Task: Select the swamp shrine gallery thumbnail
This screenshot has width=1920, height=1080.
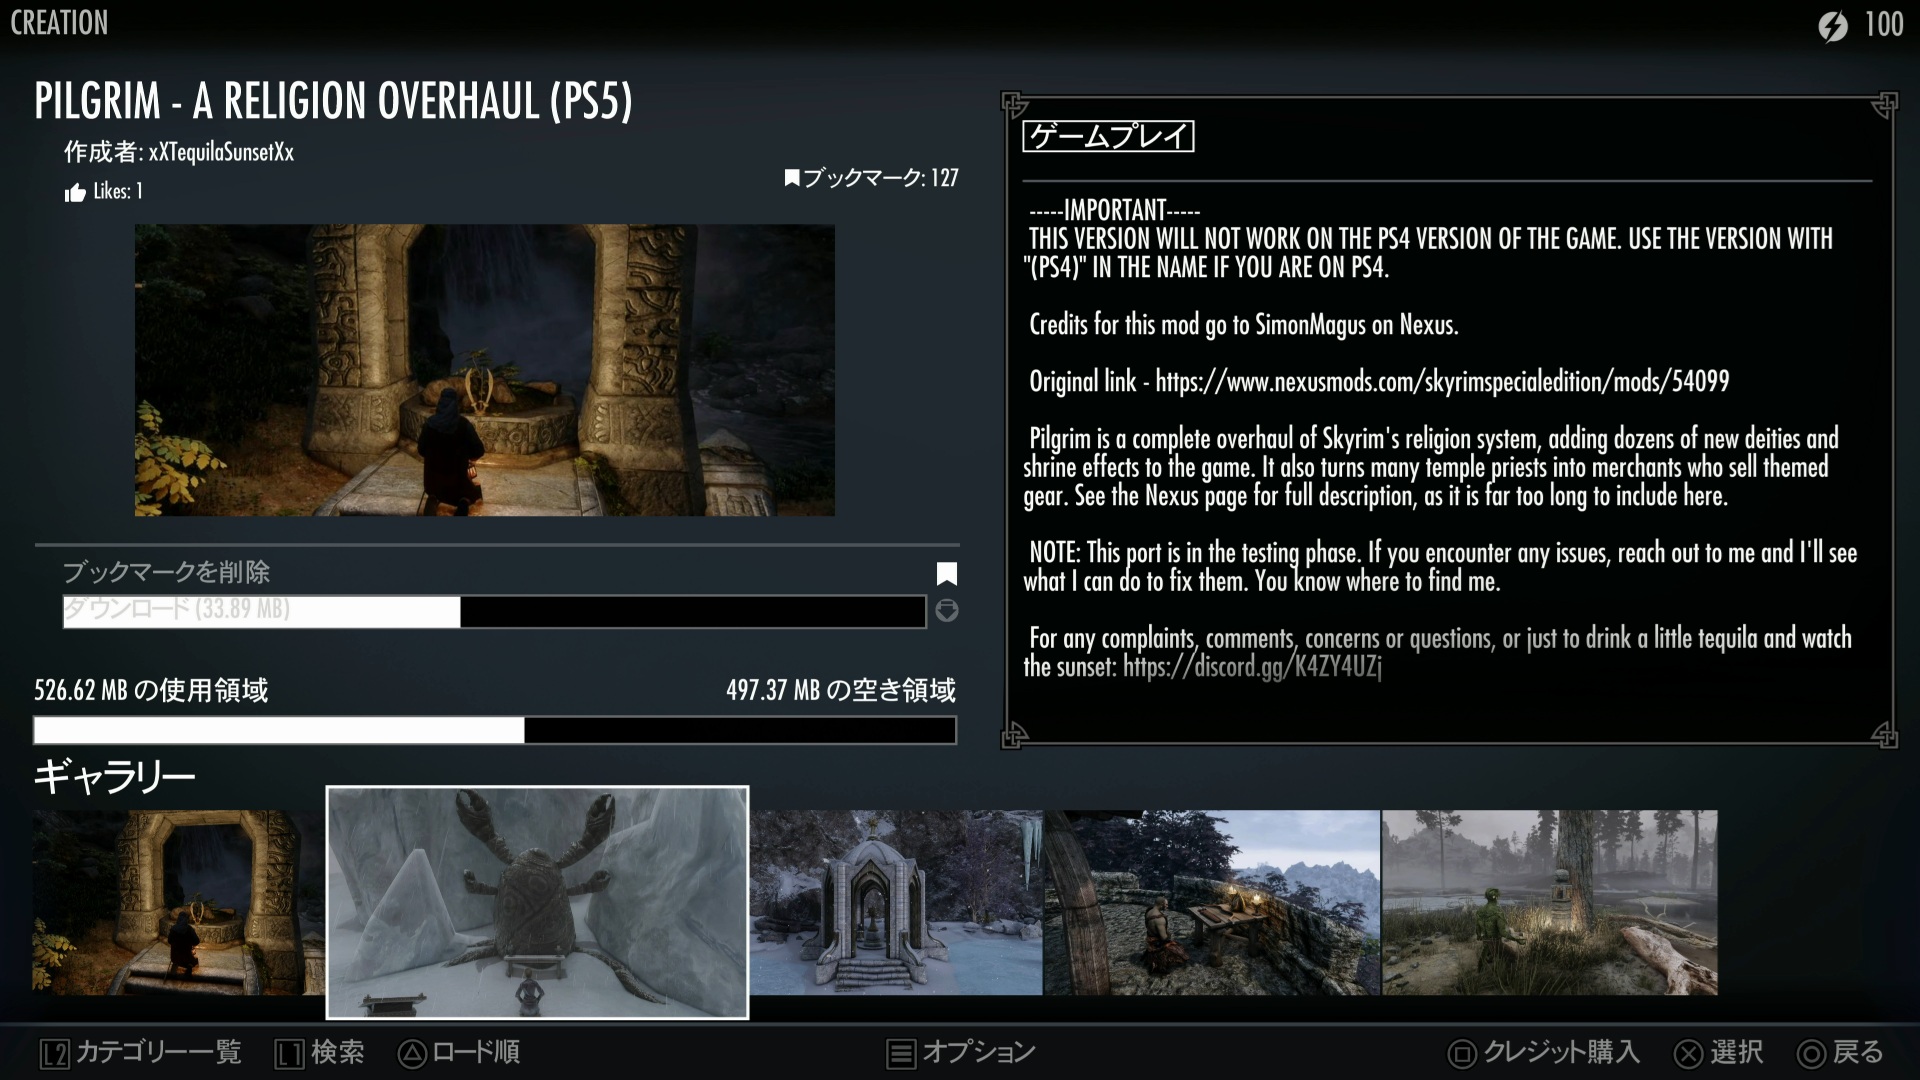Action: click(1550, 902)
